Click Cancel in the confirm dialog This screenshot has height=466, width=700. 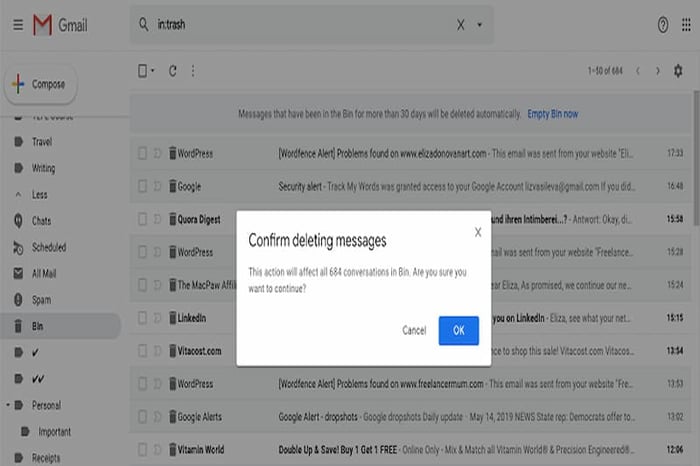414,330
